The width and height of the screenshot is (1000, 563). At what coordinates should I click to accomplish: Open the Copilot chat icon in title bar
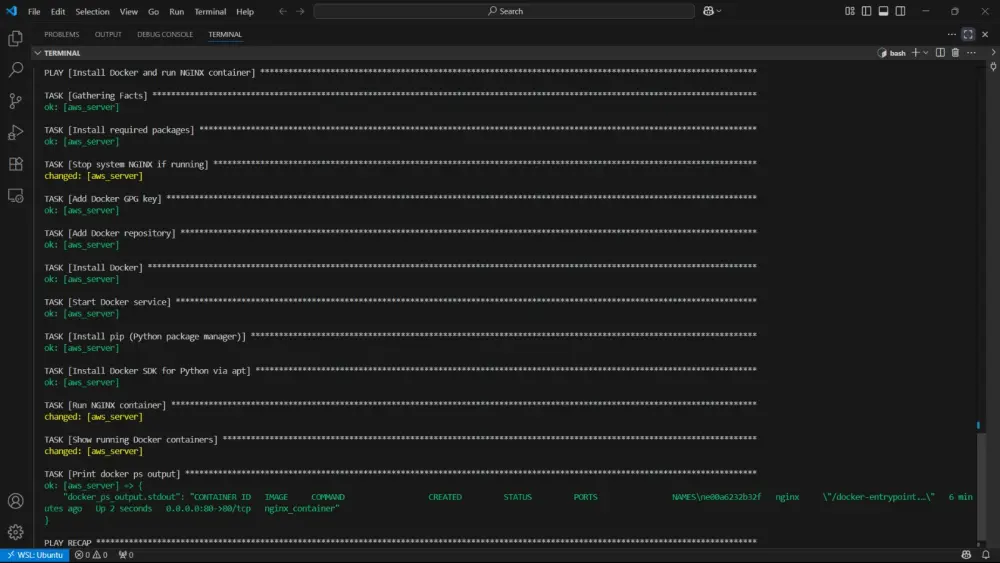708,11
